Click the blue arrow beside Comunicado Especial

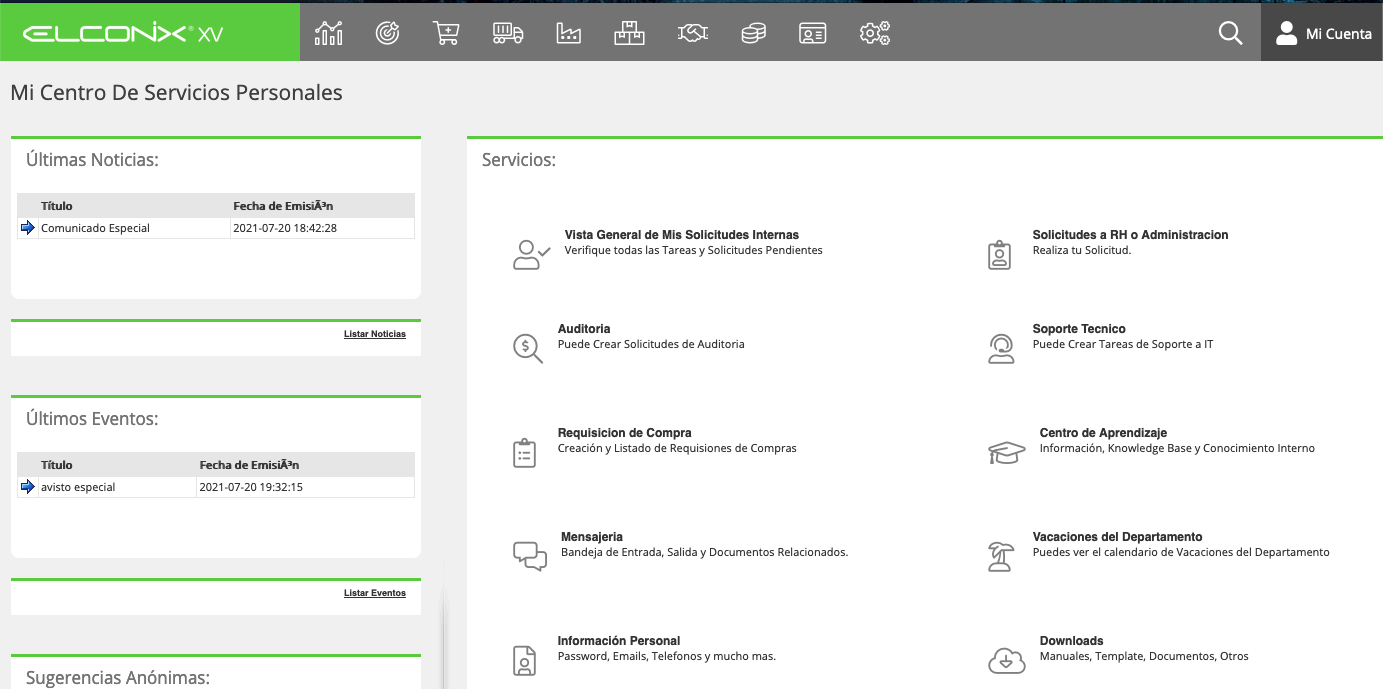[x=27, y=228]
